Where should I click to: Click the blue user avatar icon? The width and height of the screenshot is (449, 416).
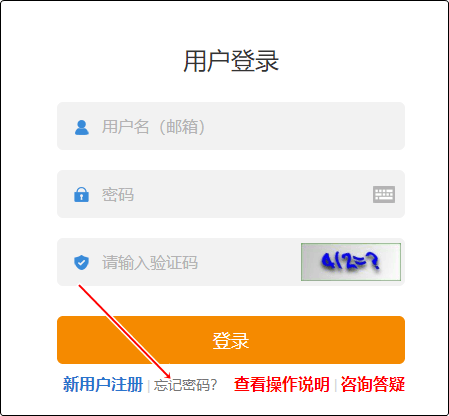pyautogui.click(x=82, y=127)
